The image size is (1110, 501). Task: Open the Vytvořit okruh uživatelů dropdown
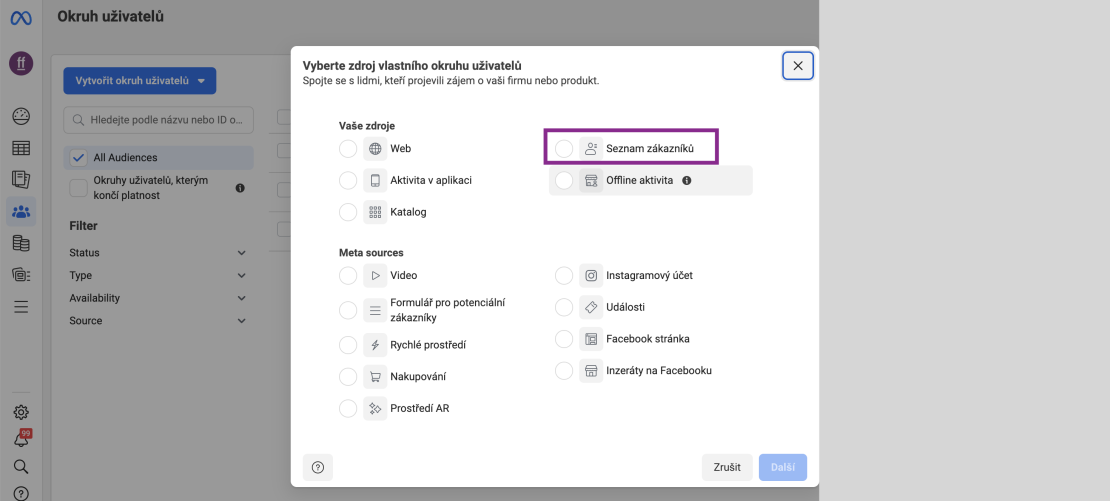pos(139,81)
